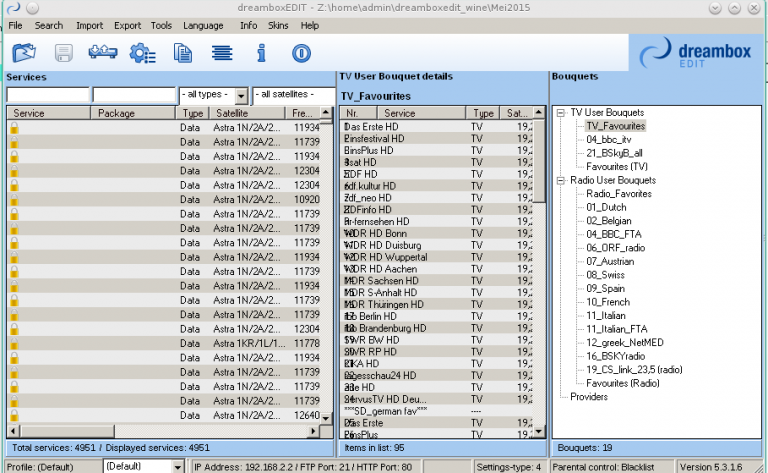This screenshot has height=473, width=768.
Task: Click the Open folder toolbar icon
Action: pos(23,53)
